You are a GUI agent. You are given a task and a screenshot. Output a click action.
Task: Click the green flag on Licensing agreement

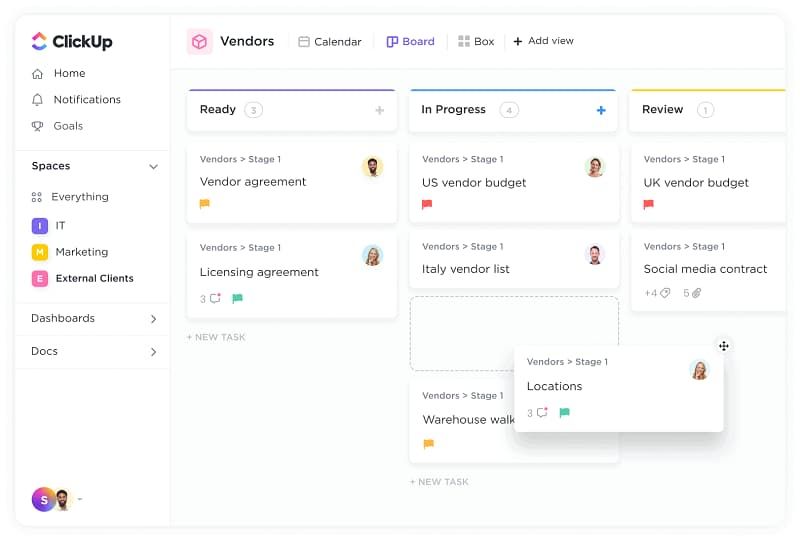pyautogui.click(x=238, y=298)
